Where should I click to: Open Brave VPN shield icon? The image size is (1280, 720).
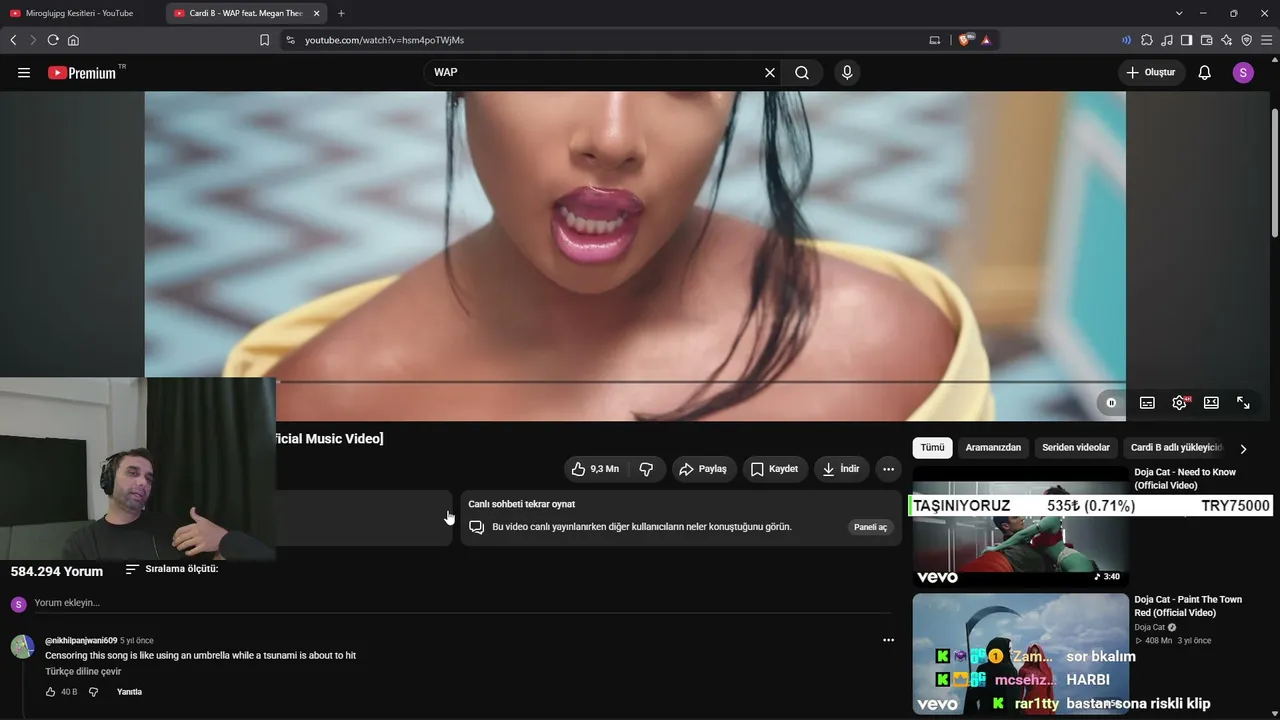(x=1247, y=40)
